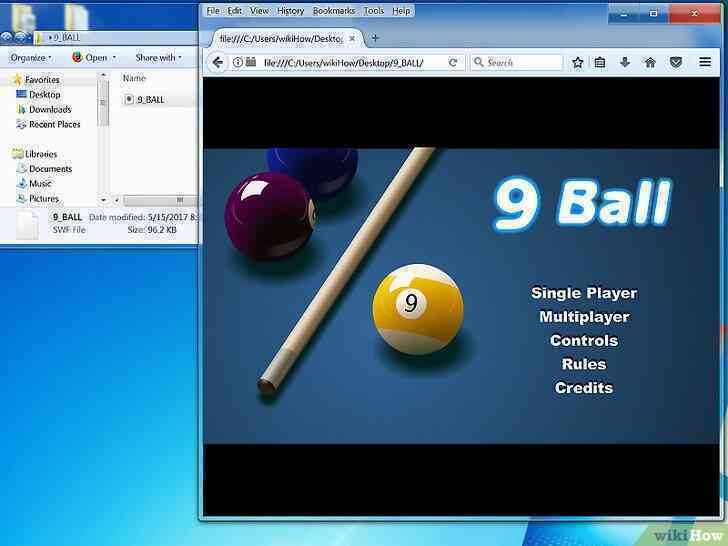Click the search magnifier icon in search box
This screenshot has height=546, width=728.
479,62
